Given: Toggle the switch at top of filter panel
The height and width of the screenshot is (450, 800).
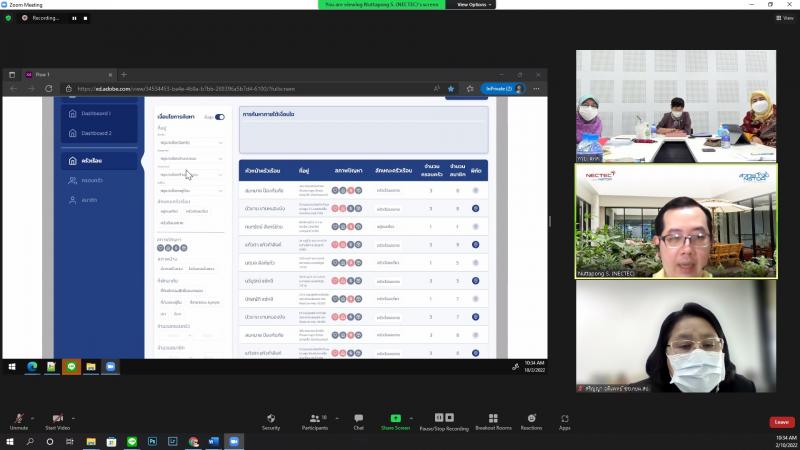Looking at the screenshot, I should (219, 117).
